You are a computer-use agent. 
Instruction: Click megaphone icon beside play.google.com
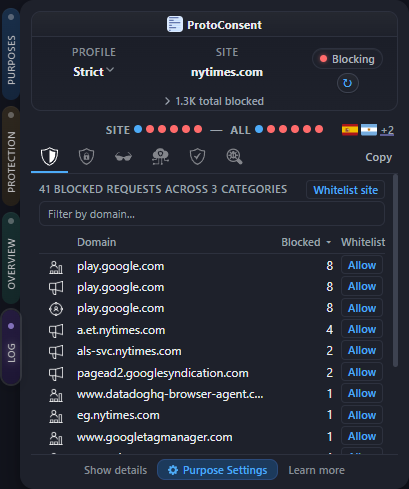pyautogui.click(x=56, y=288)
